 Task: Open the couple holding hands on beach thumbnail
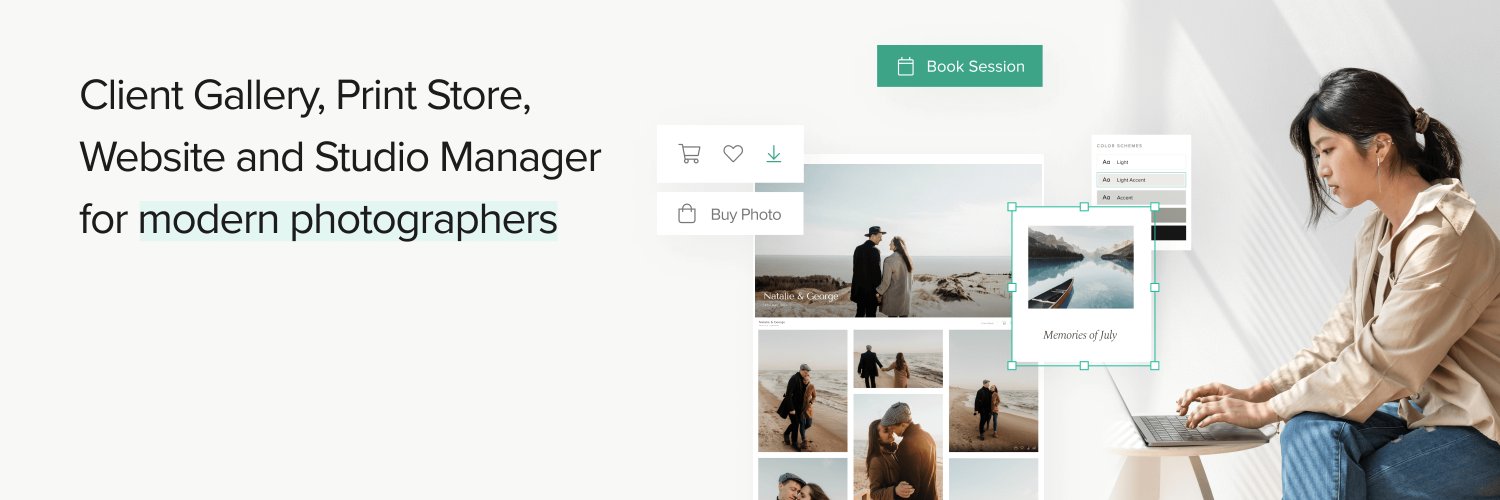(898, 359)
